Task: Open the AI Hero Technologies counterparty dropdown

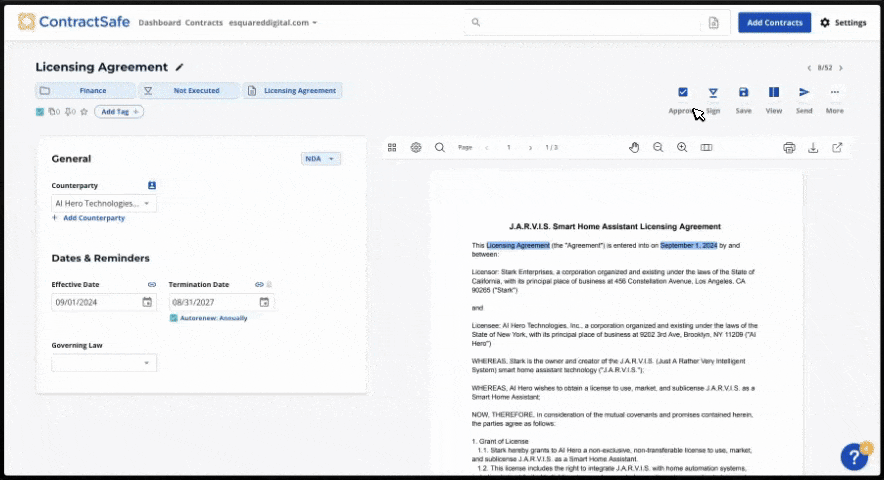Action: (x=104, y=203)
